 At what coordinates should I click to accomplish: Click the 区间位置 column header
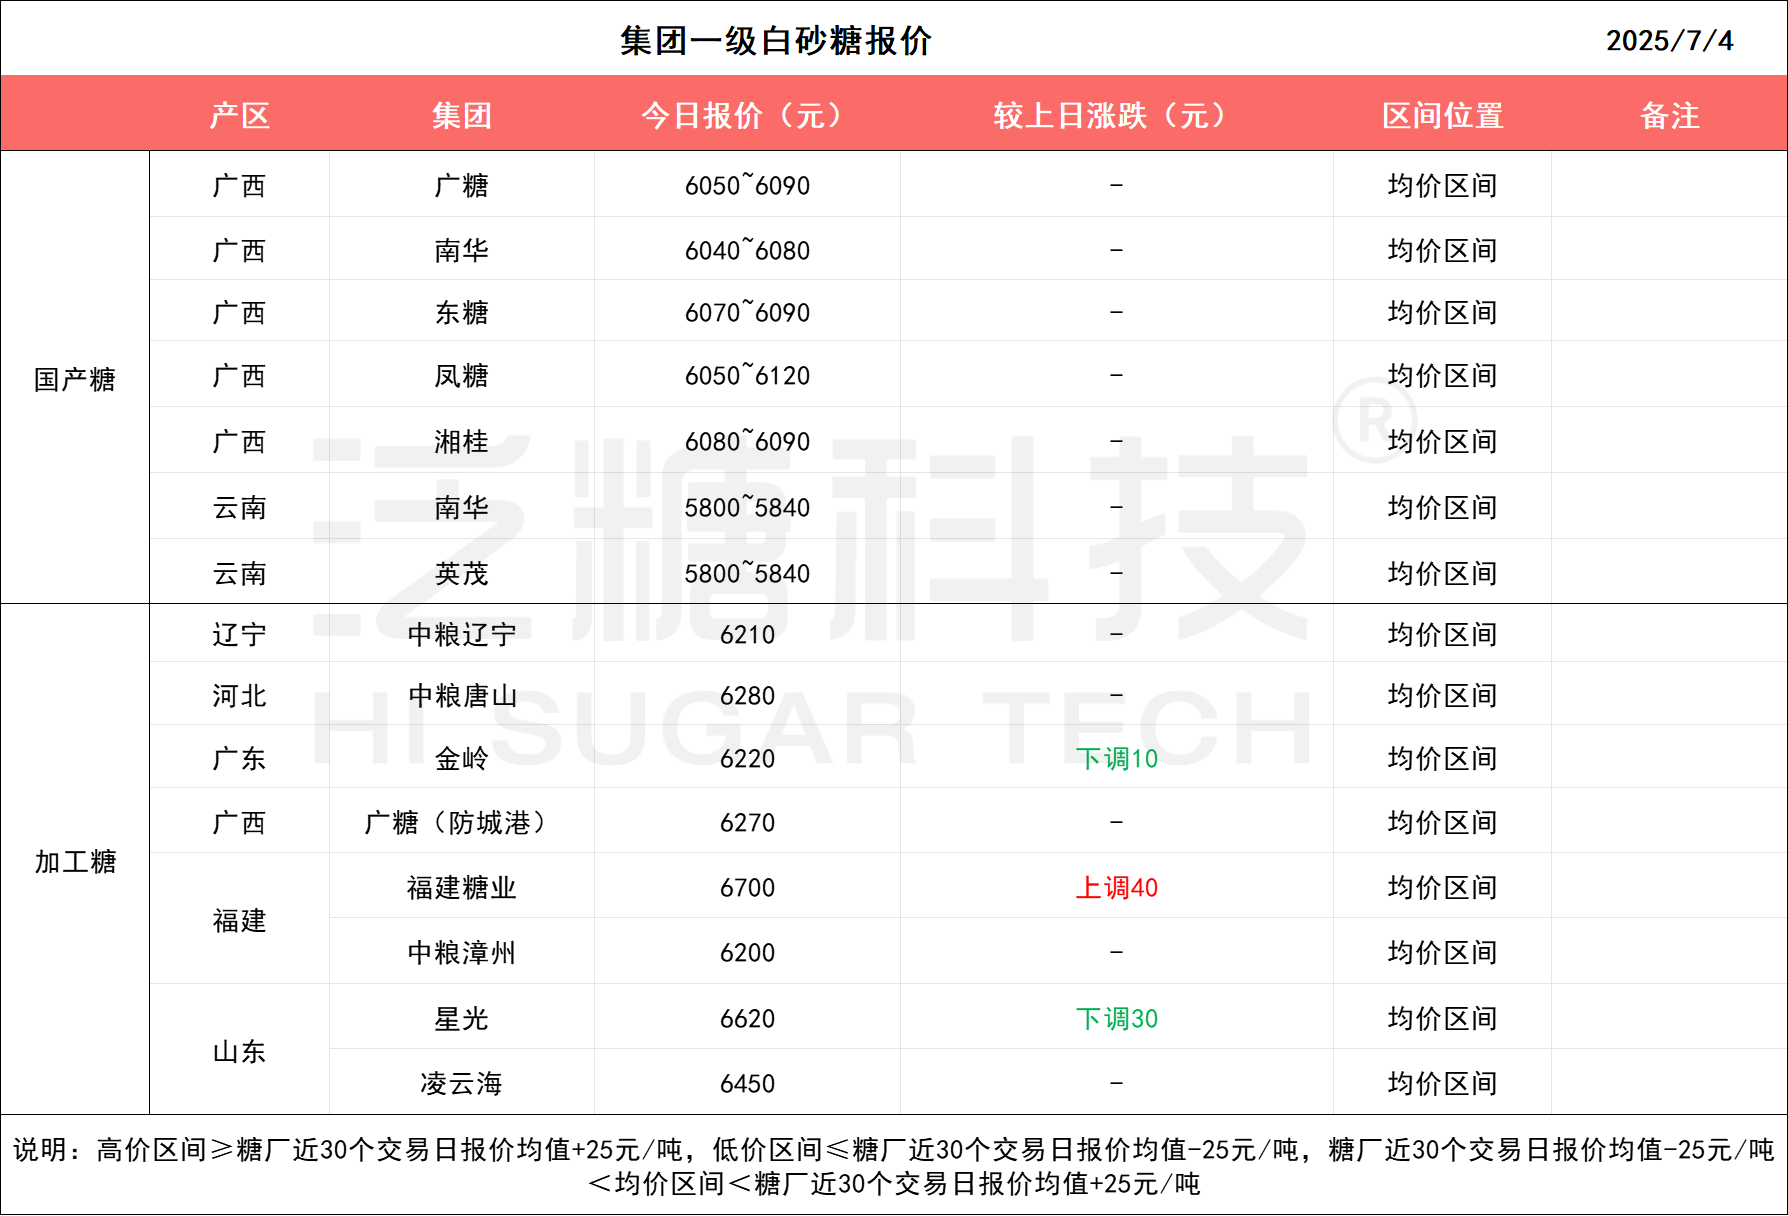coord(1442,115)
